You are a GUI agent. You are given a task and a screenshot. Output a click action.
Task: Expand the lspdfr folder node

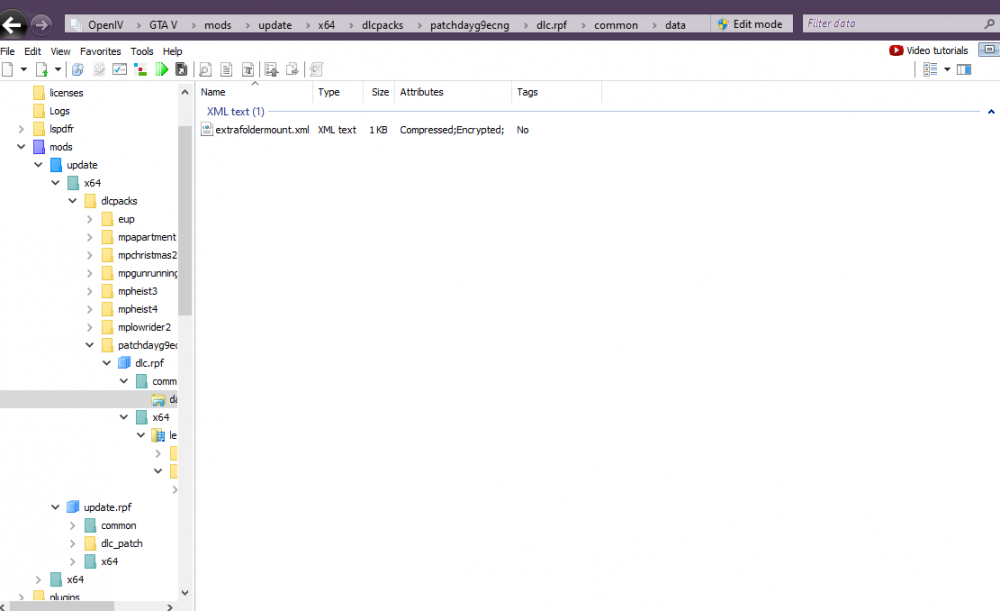[x=21, y=129]
